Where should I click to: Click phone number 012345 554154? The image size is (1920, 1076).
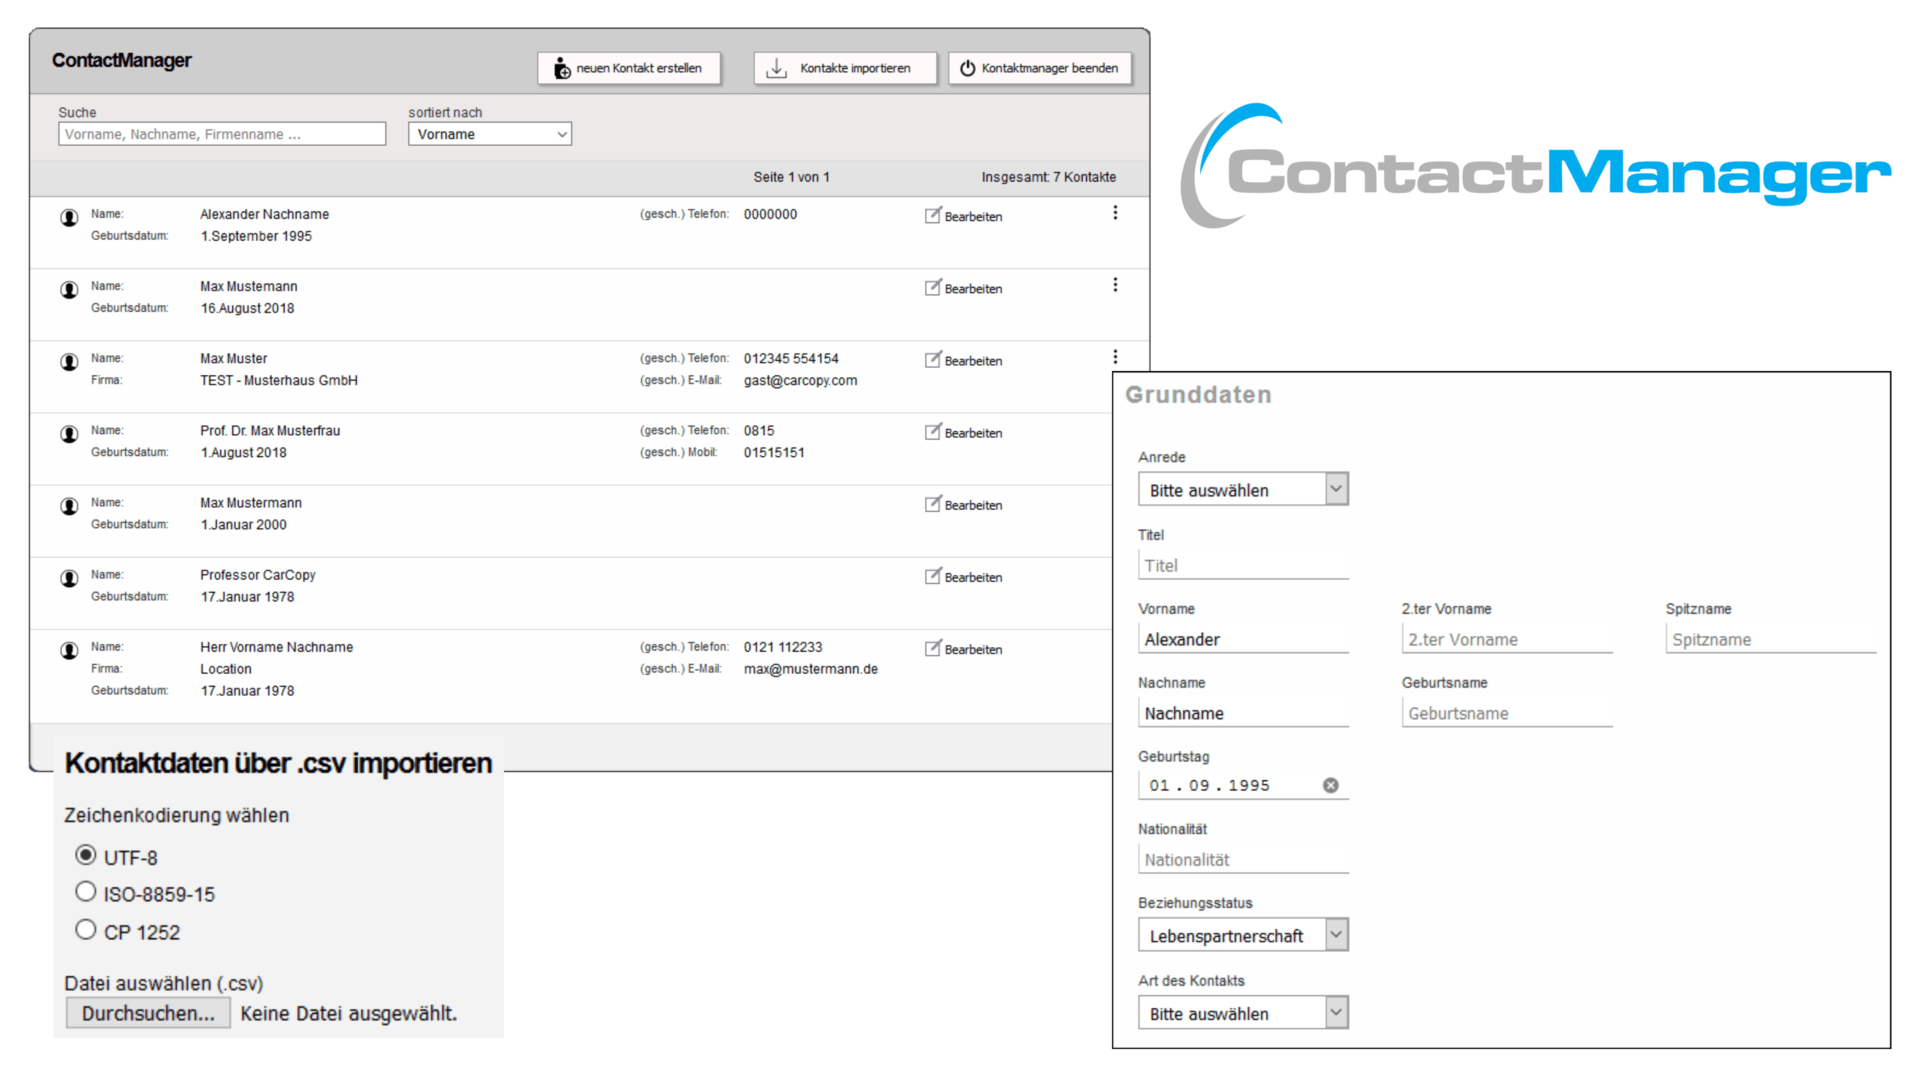click(791, 359)
